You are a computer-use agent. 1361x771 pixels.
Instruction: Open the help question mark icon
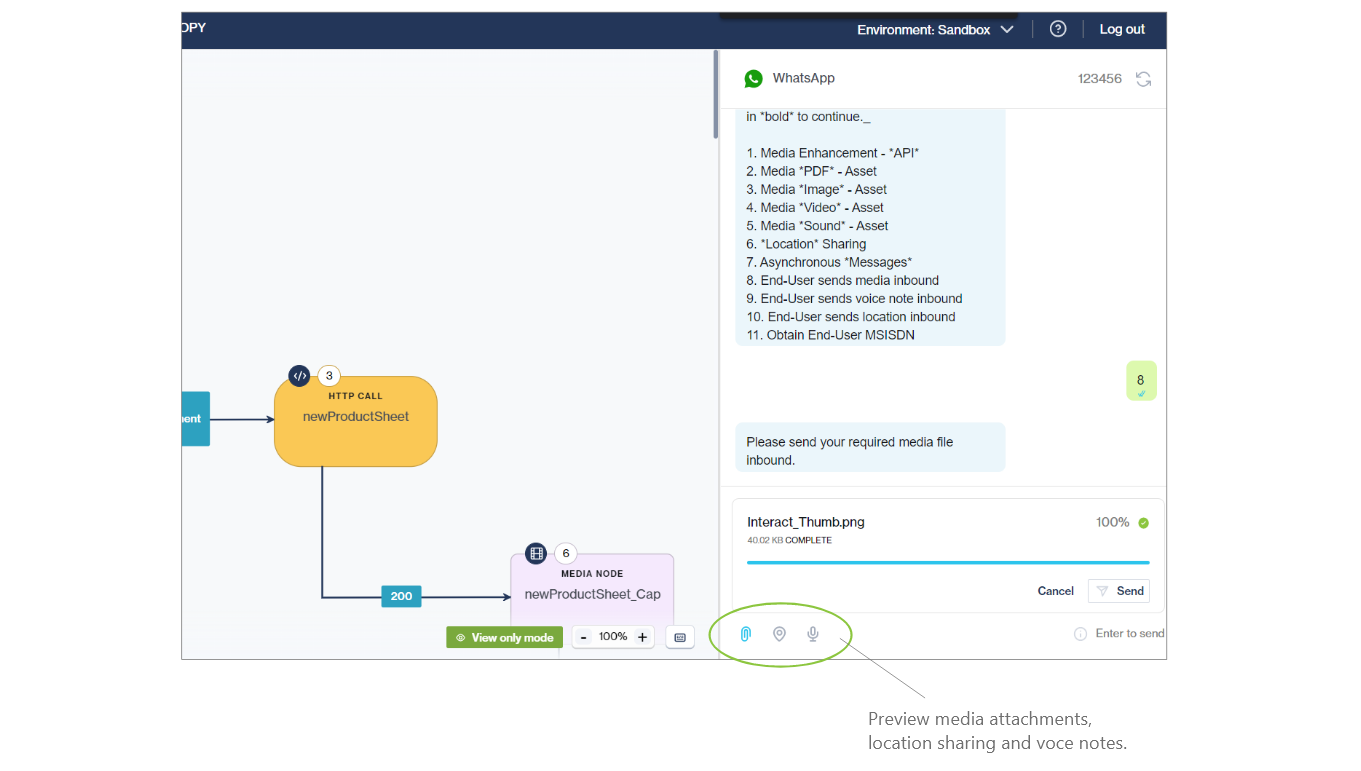(x=1057, y=29)
